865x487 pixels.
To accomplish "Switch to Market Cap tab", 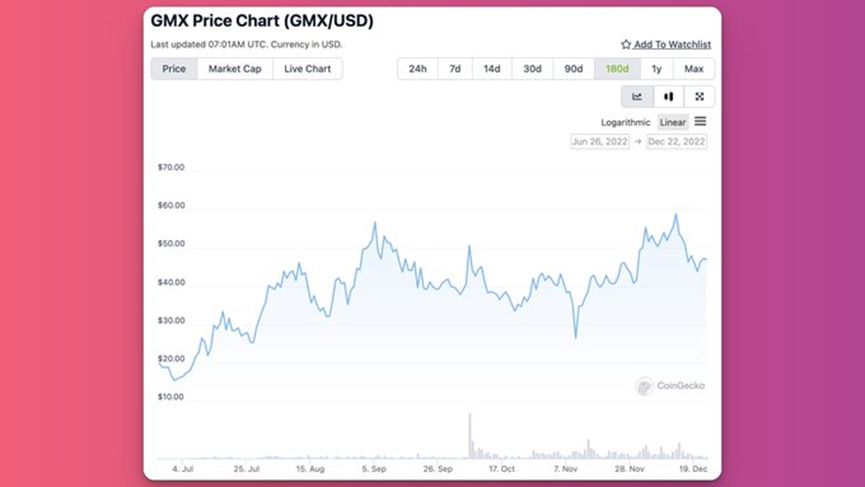I will click(235, 69).
